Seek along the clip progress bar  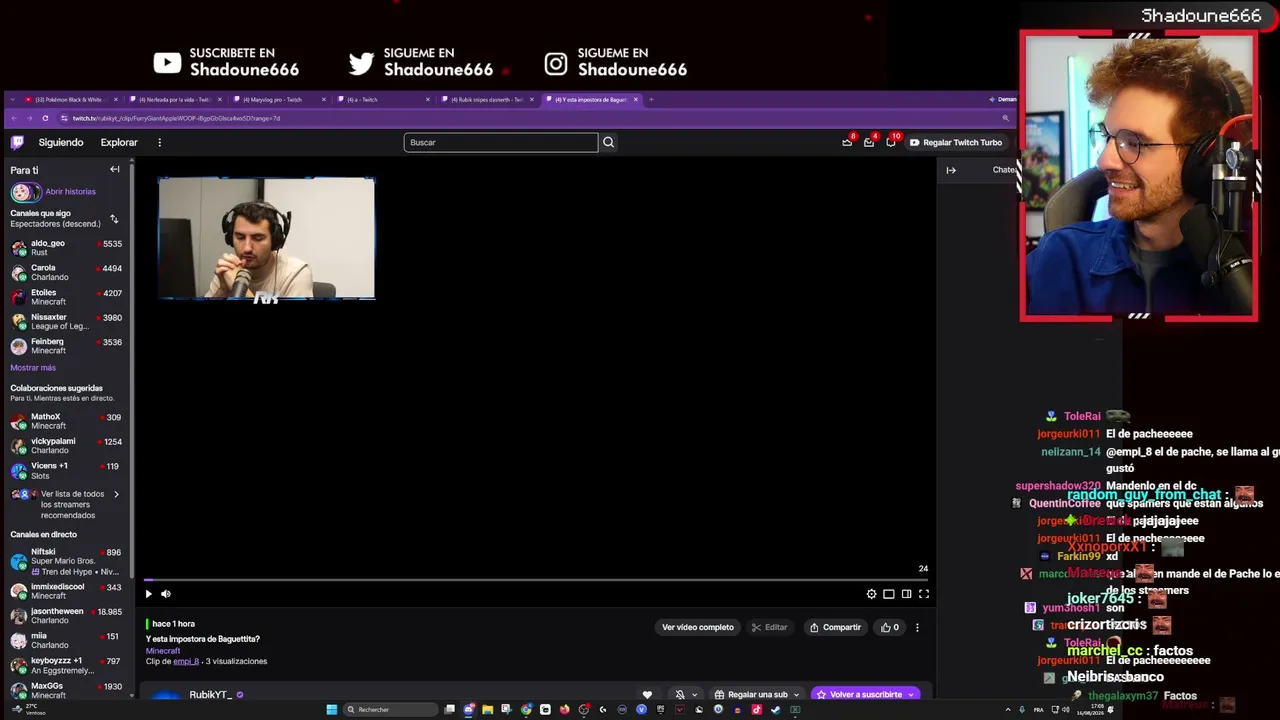tap(536, 579)
